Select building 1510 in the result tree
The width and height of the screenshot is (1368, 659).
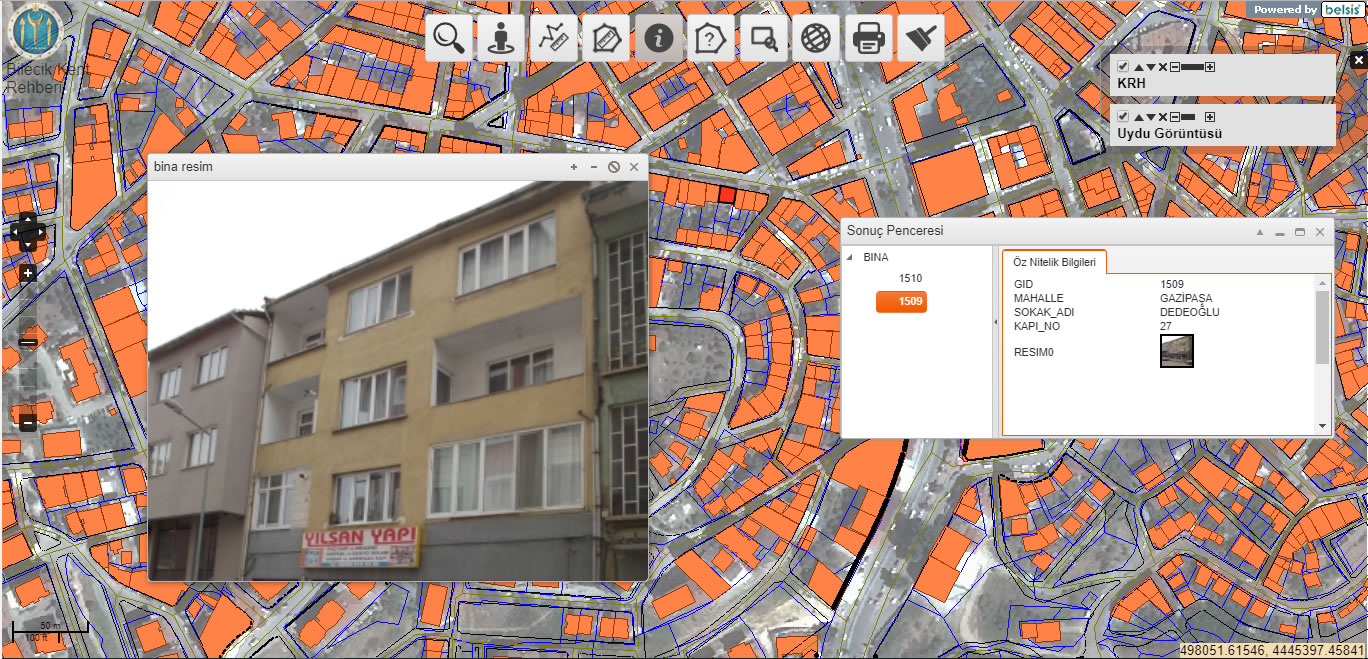point(910,279)
